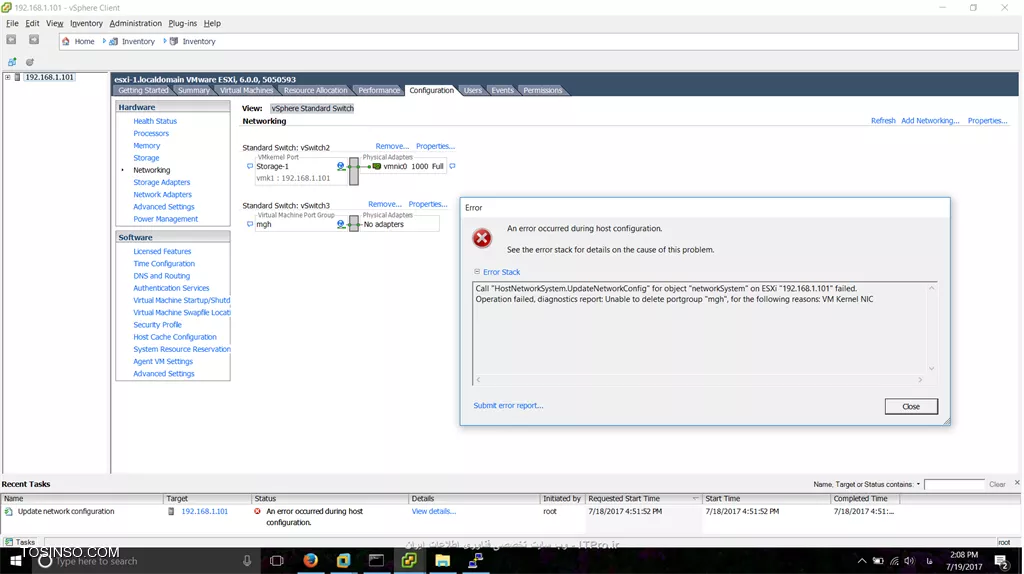
Task: Collapse the Error Stack section
Action: click(477, 272)
